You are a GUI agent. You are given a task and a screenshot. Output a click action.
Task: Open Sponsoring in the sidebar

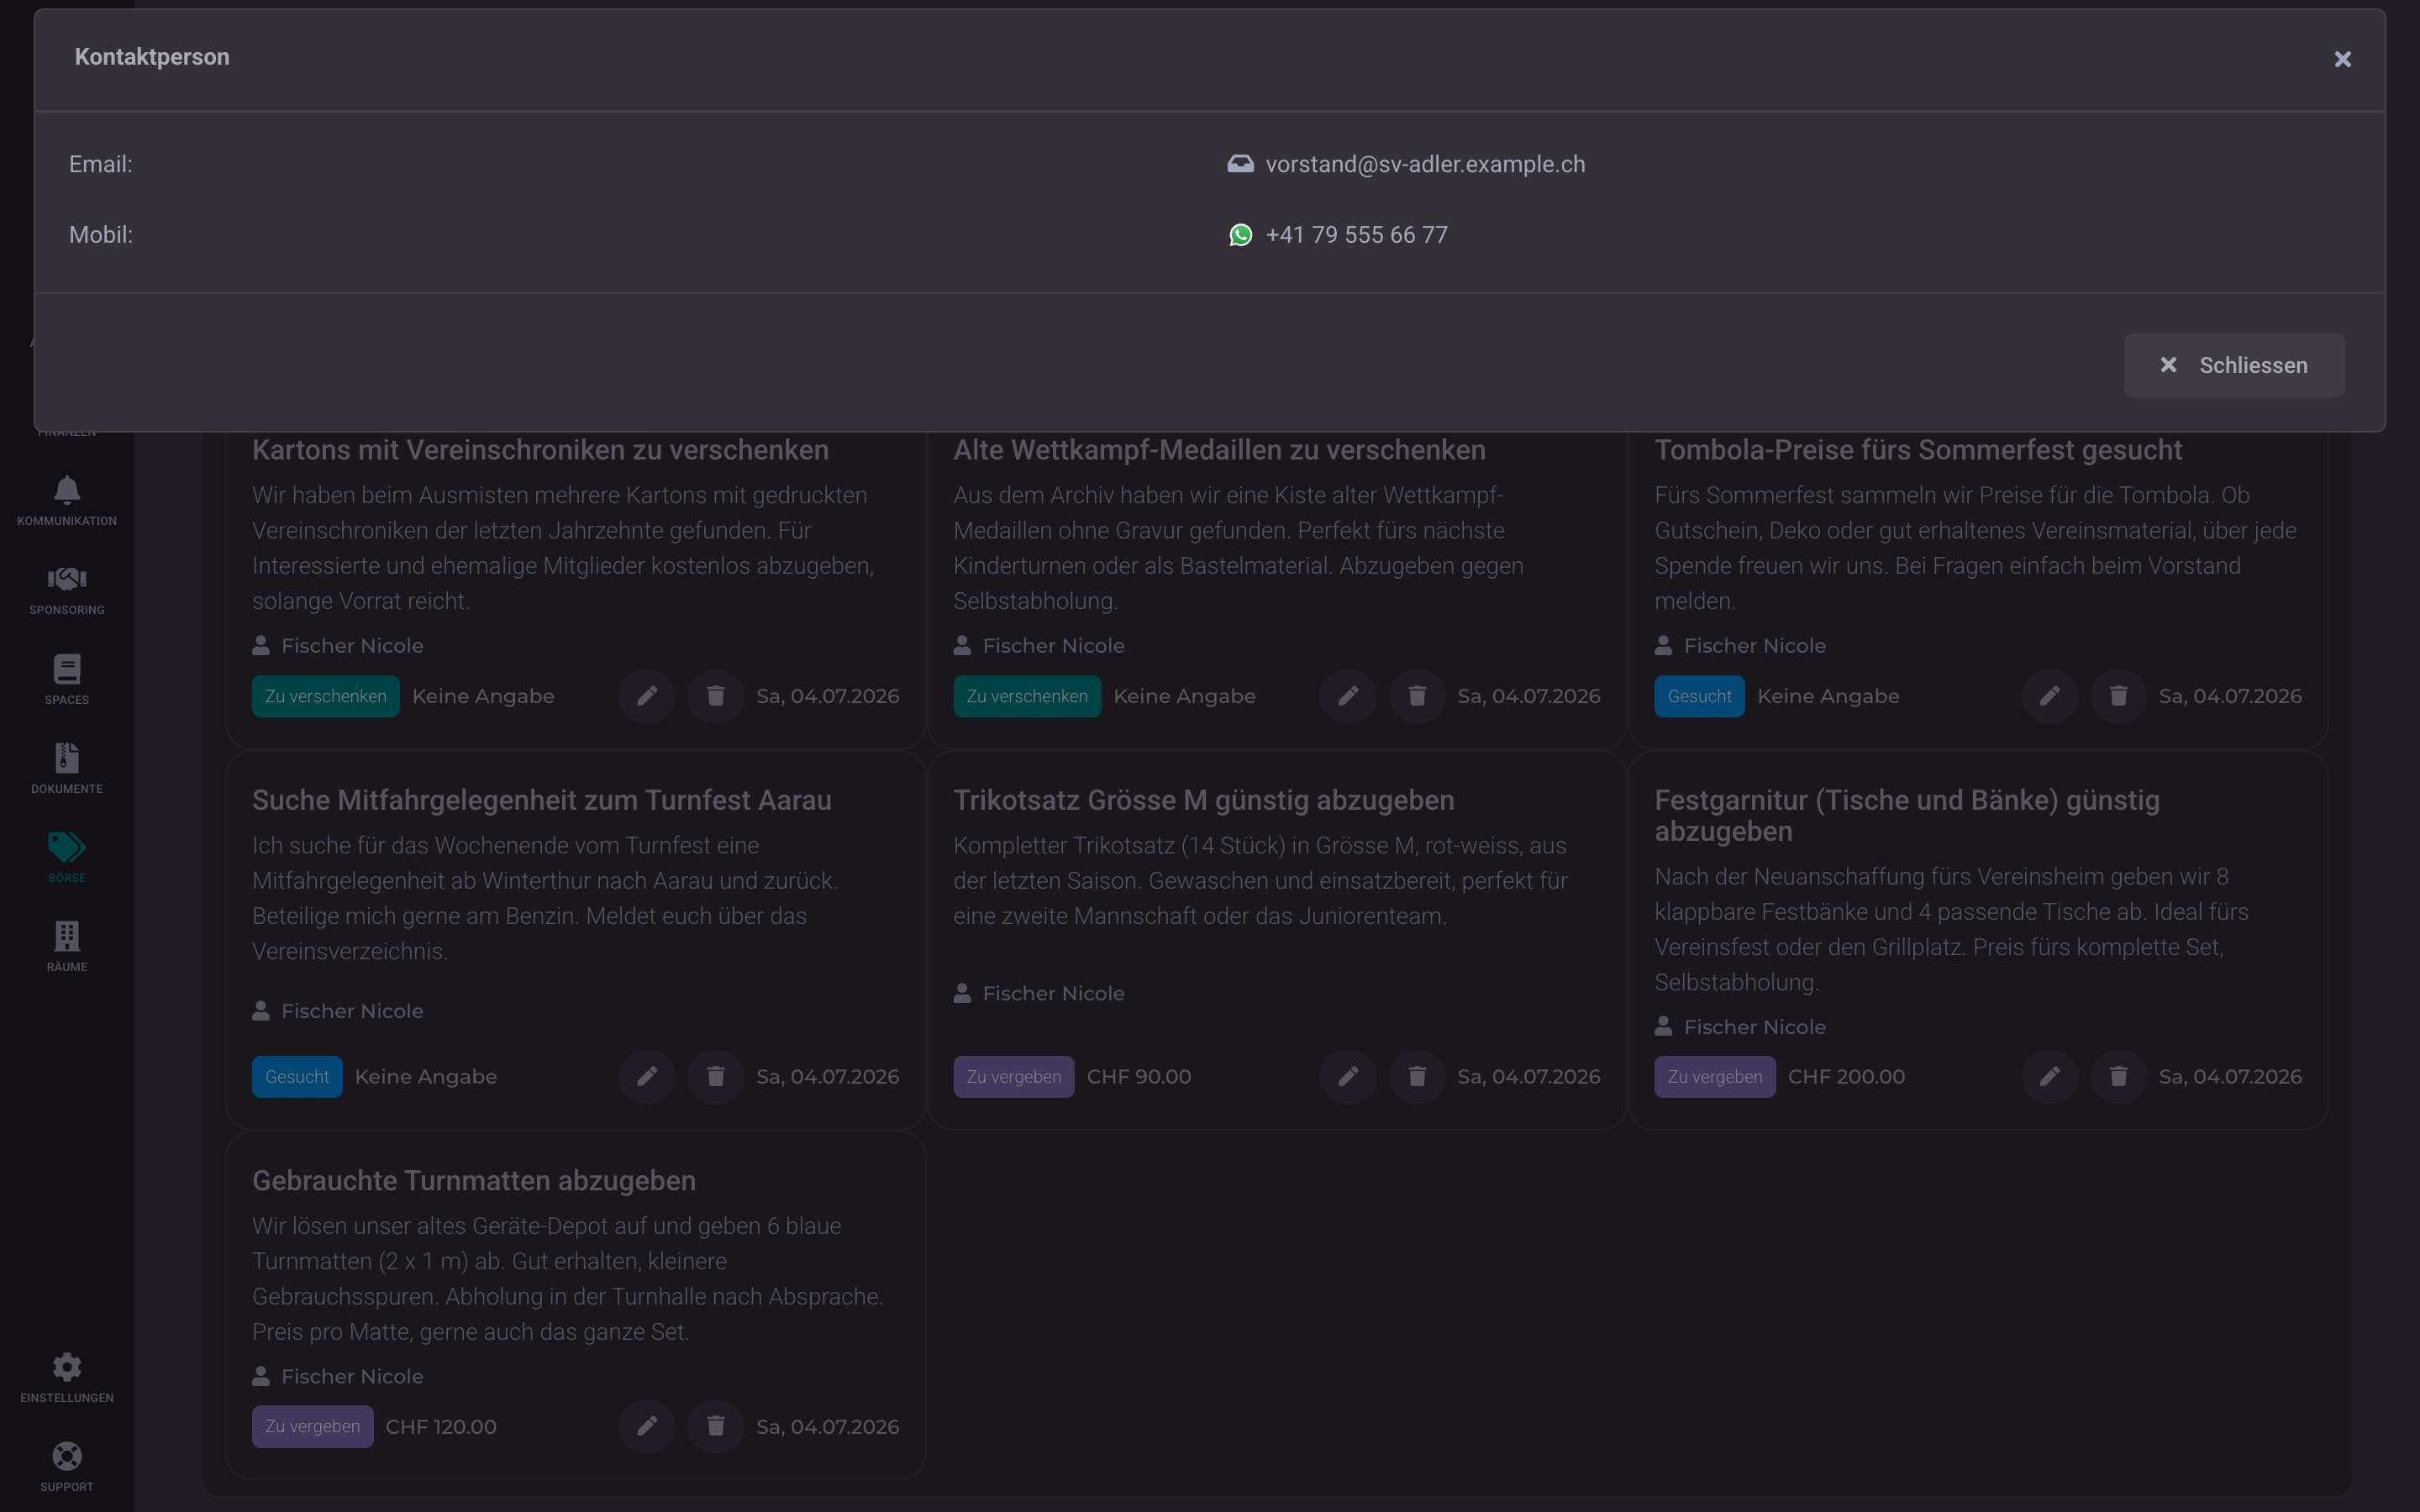pos(67,590)
